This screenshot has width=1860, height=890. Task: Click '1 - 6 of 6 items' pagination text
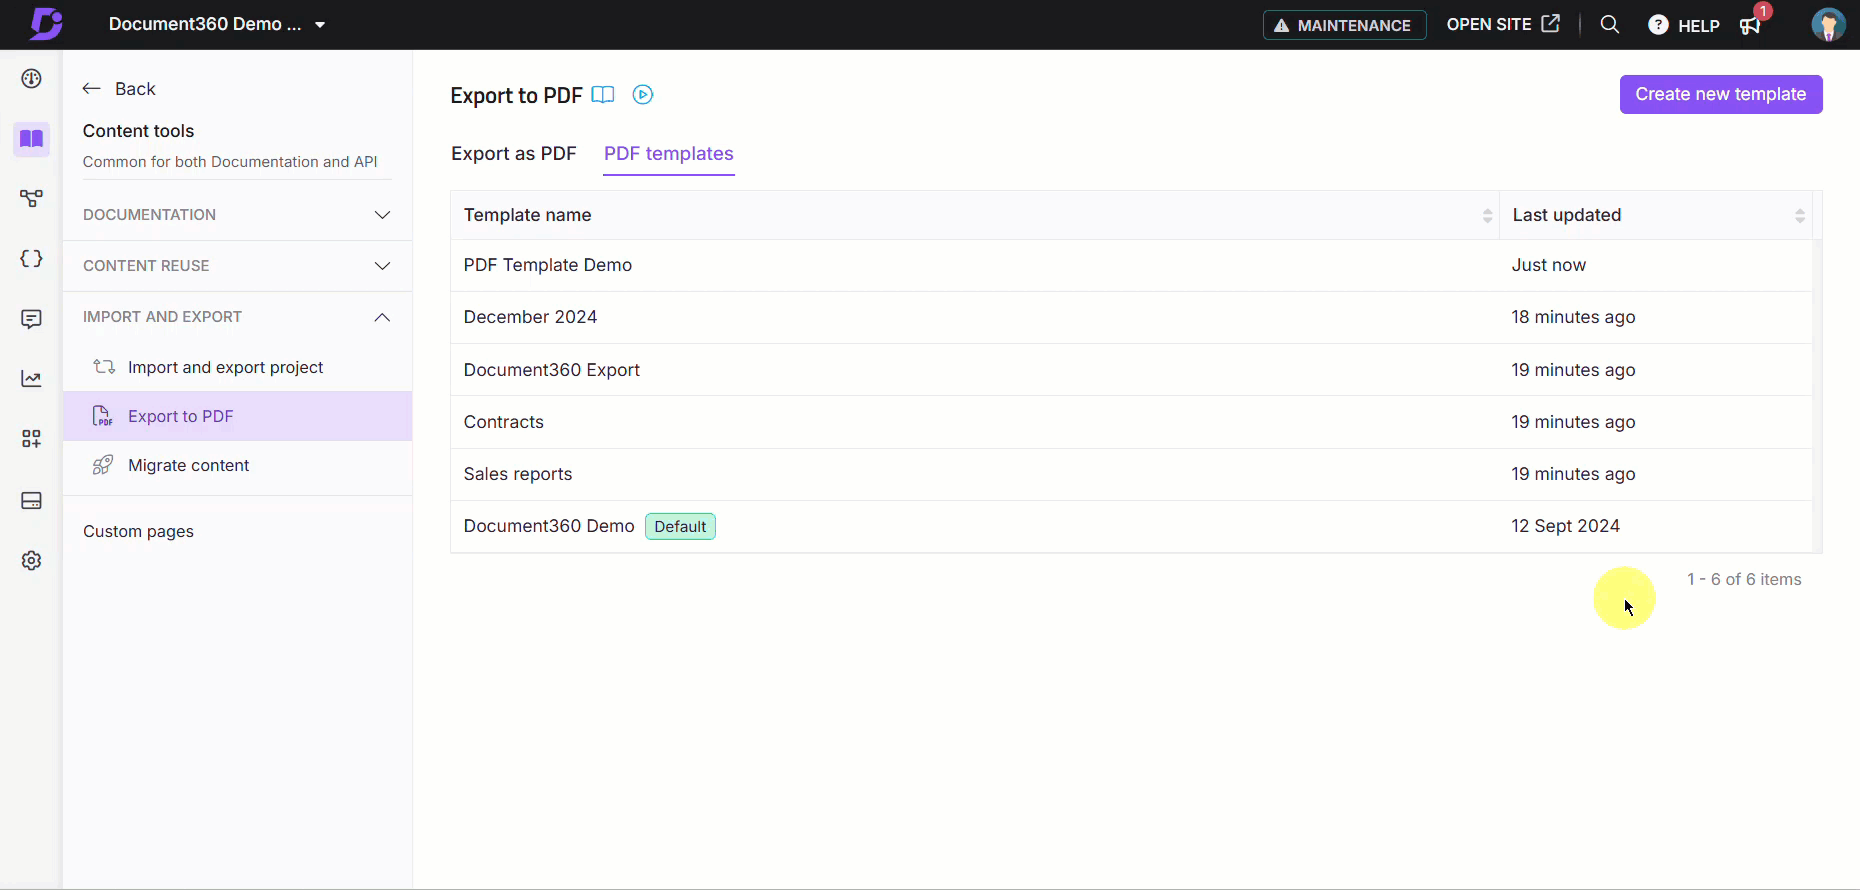(1744, 579)
